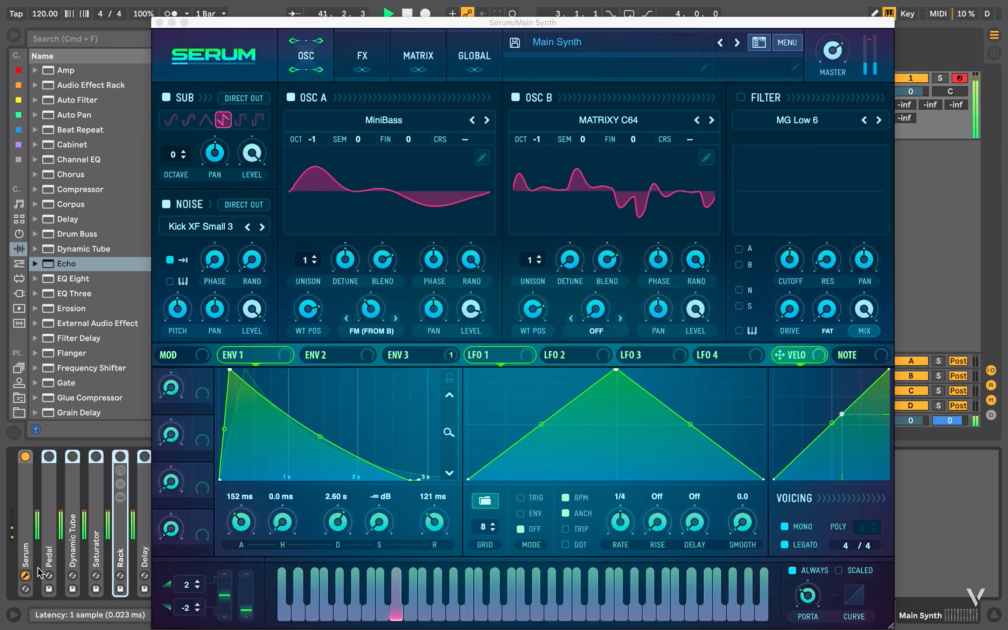This screenshot has height=630, width=1008.
Task: Open the LFO shape folder icon
Action: tap(485, 500)
